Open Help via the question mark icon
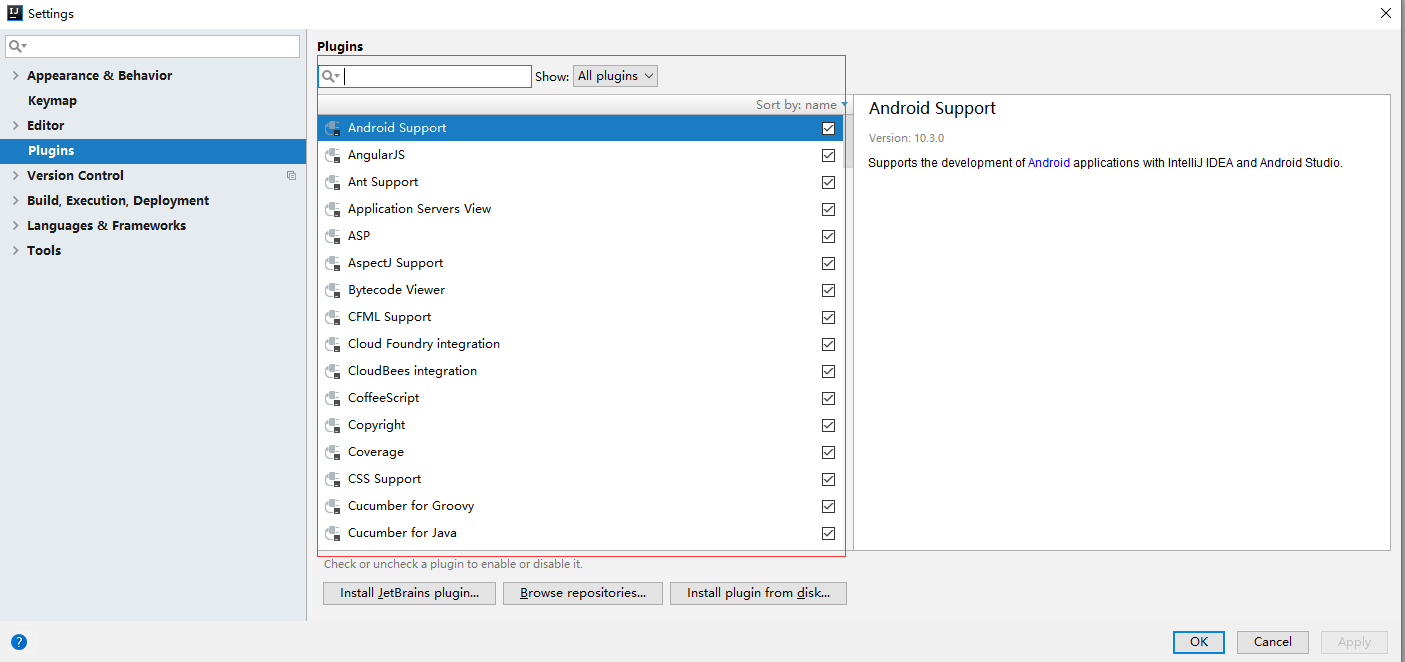 coord(19,641)
